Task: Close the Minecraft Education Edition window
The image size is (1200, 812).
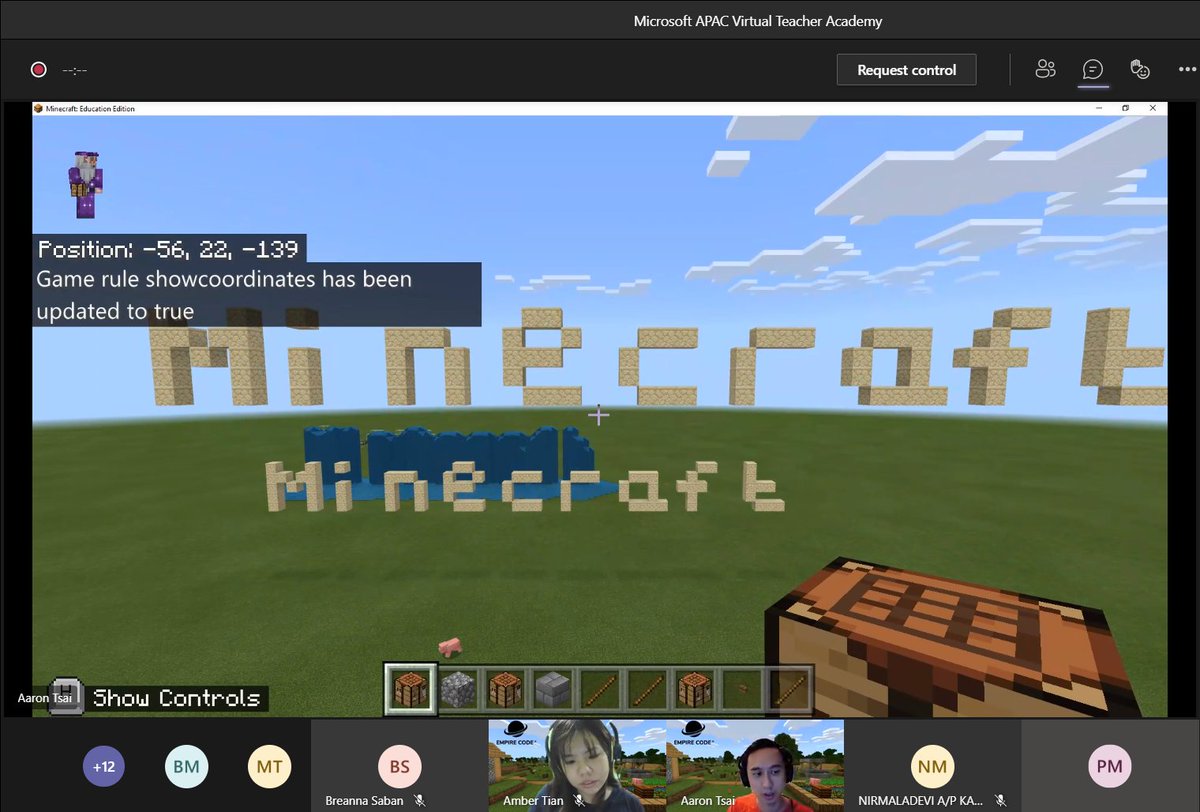Action: [x=1152, y=108]
